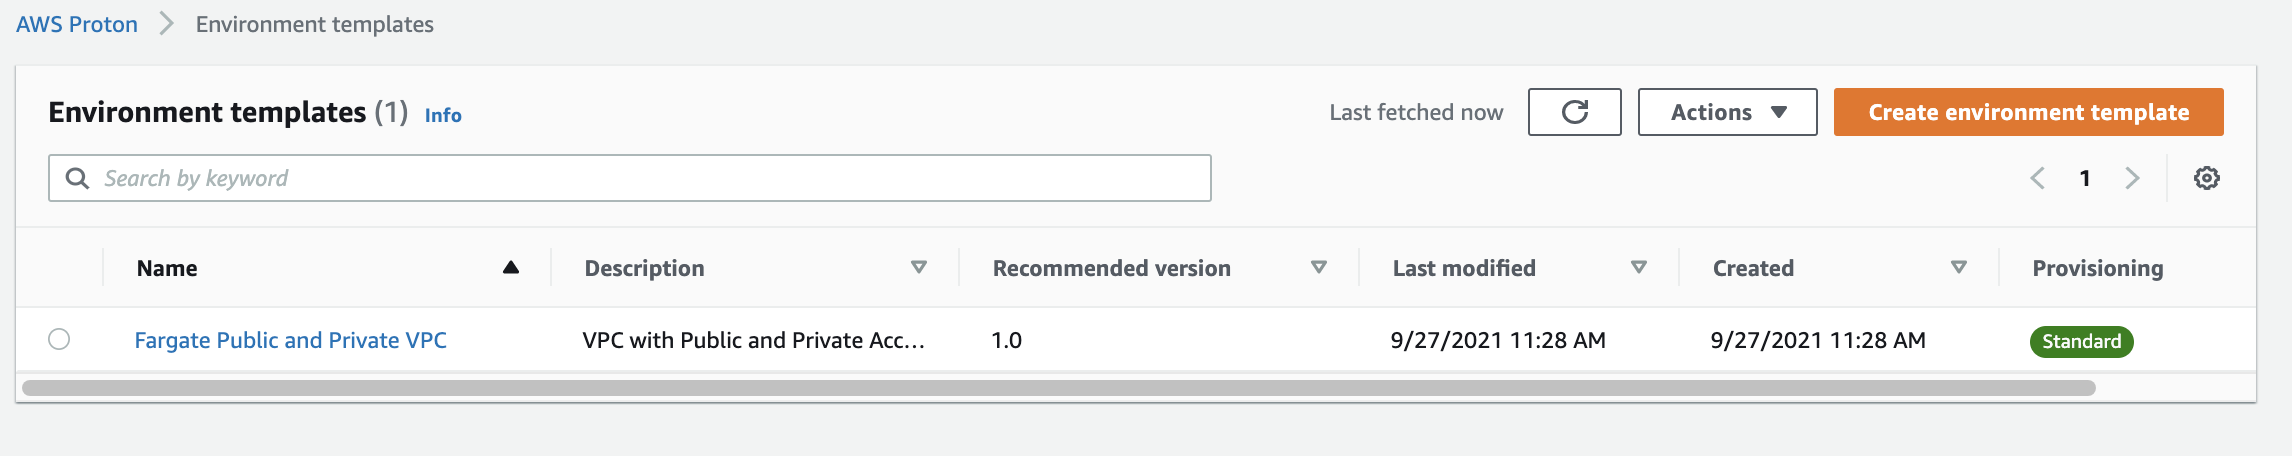Open the Info link
The image size is (2292, 456).
tap(443, 115)
